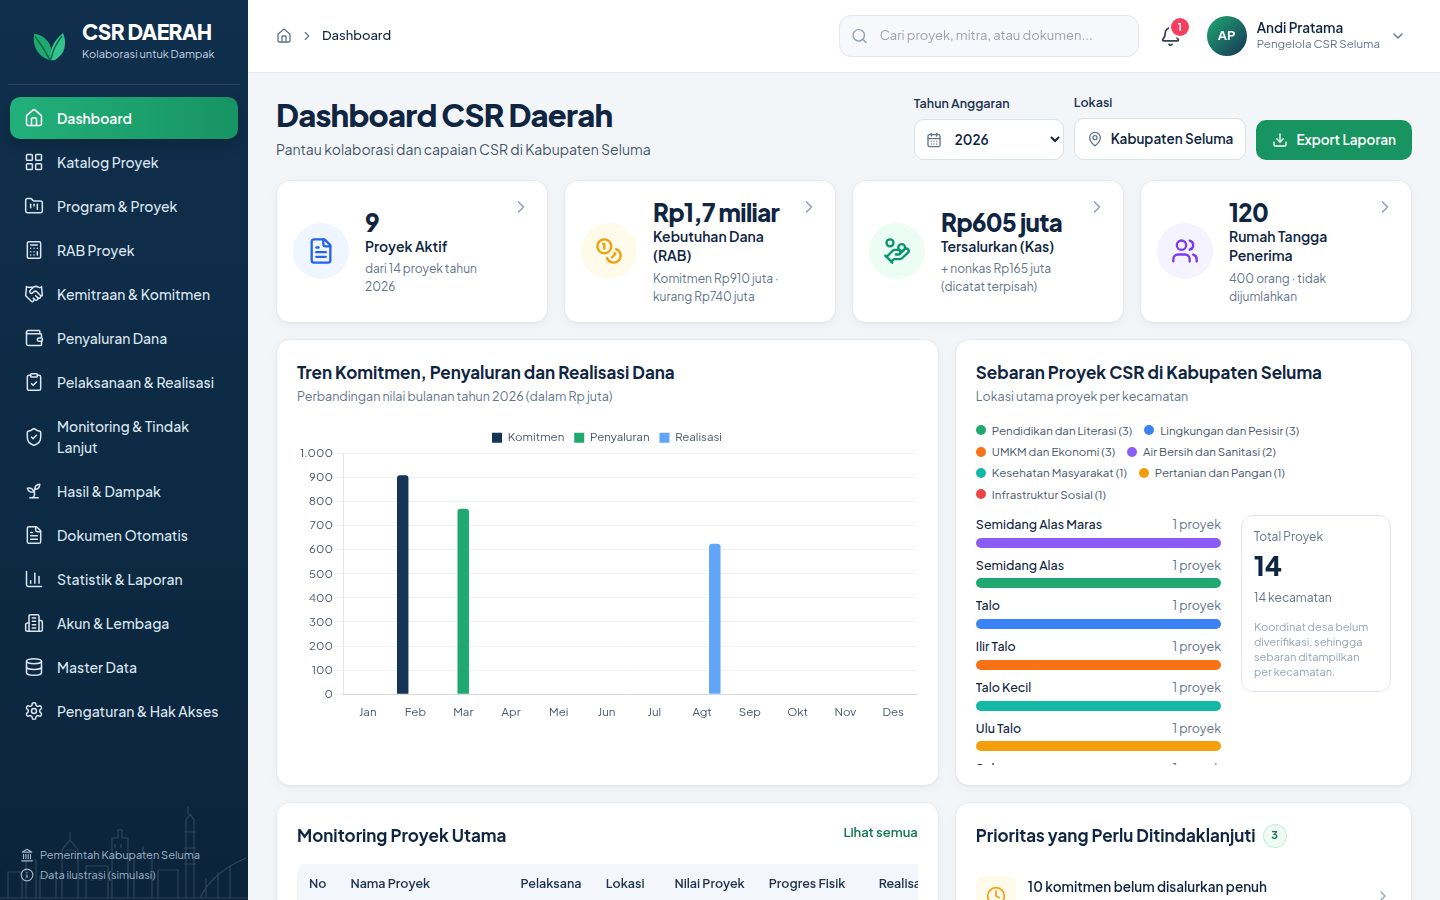Click the Pengaturan & Hak Akses gear icon
This screenshot has width=1440, height=900.
click(34, 711)
